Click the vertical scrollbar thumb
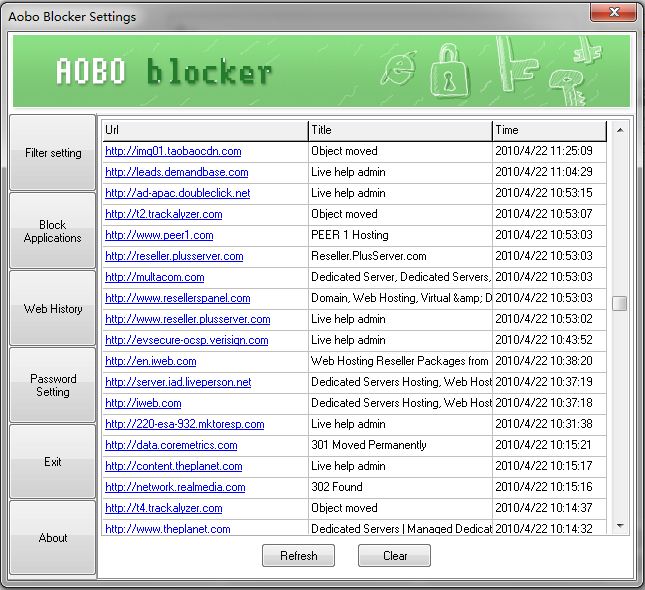Viewport: 645px width, 590px height. 620,304
